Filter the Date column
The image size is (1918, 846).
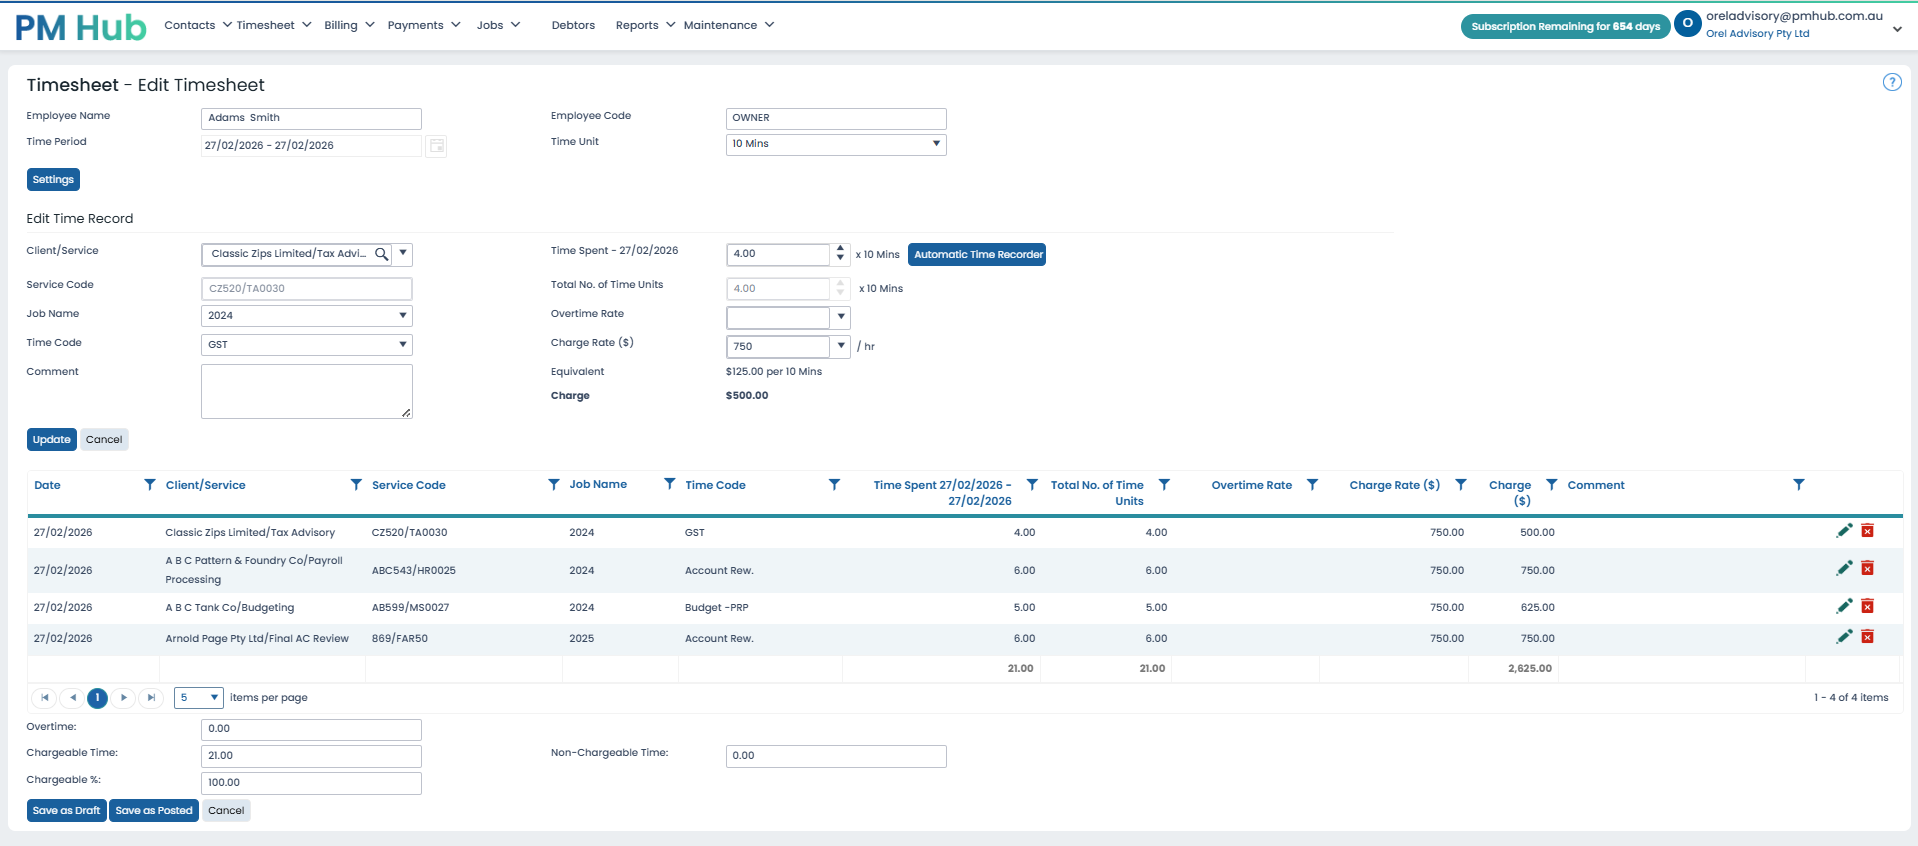pos(150,485)
